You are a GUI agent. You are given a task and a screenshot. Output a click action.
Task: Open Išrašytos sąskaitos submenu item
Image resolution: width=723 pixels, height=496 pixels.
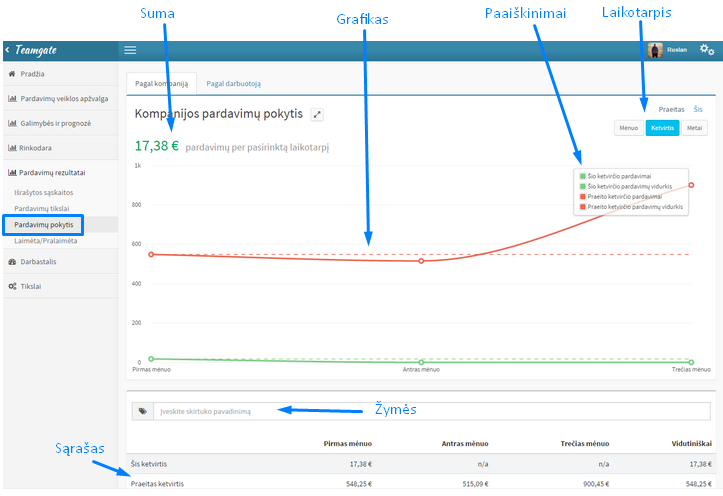pyautogui.click(x=44, y=193)
